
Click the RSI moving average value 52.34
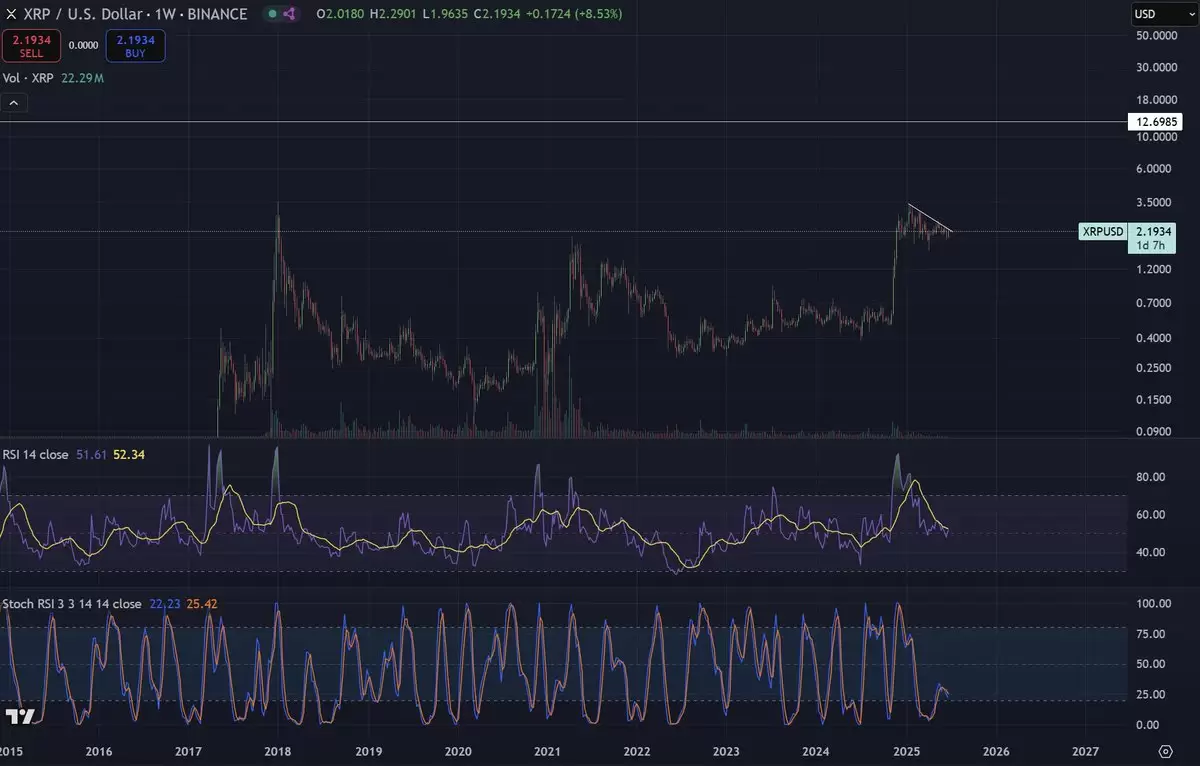pos(130,454)
